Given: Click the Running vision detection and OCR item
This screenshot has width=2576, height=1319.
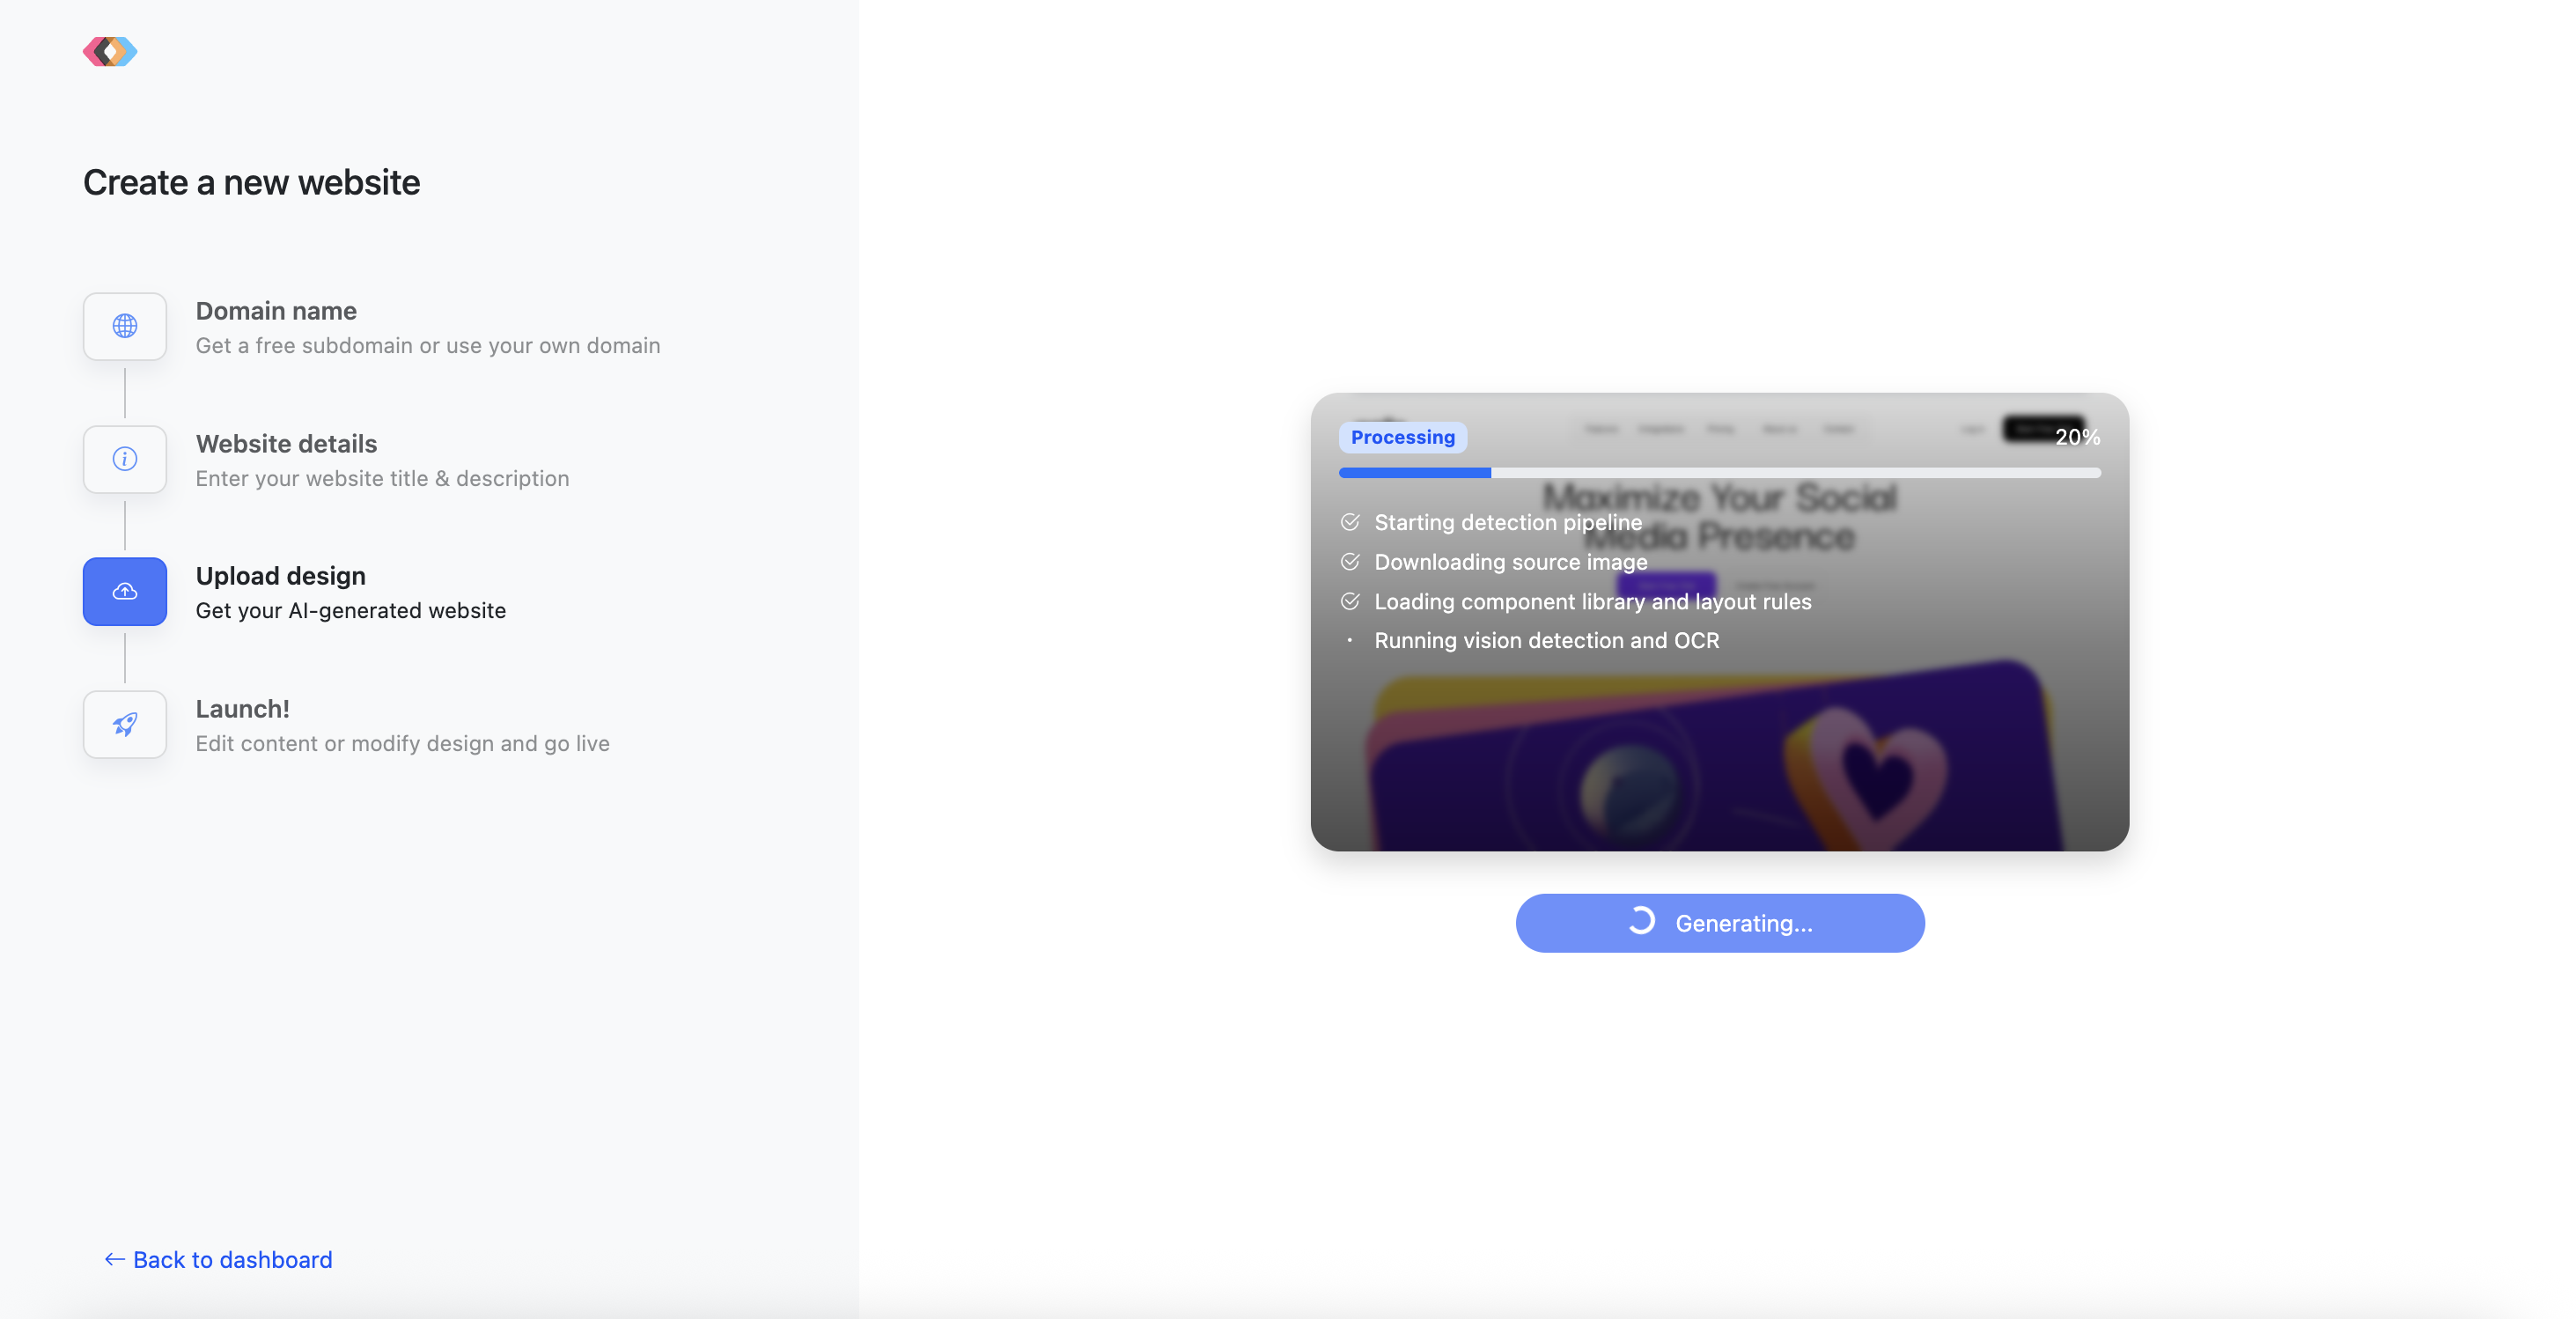Looking at the screenshot, I should (x=1546, y=640).
